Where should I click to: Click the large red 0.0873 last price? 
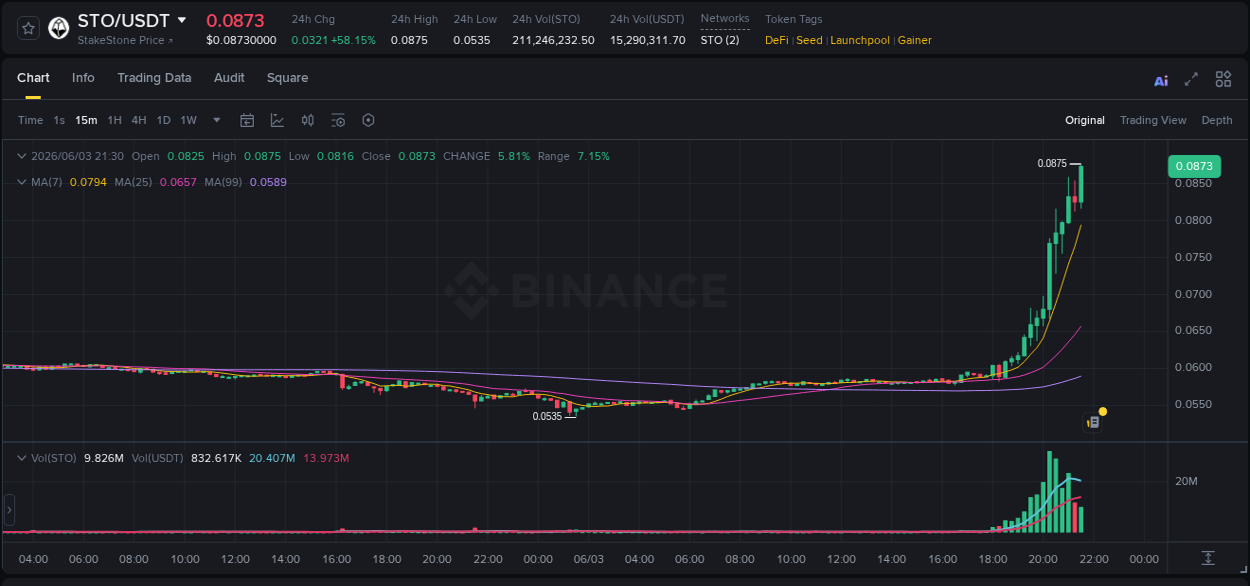235,20
